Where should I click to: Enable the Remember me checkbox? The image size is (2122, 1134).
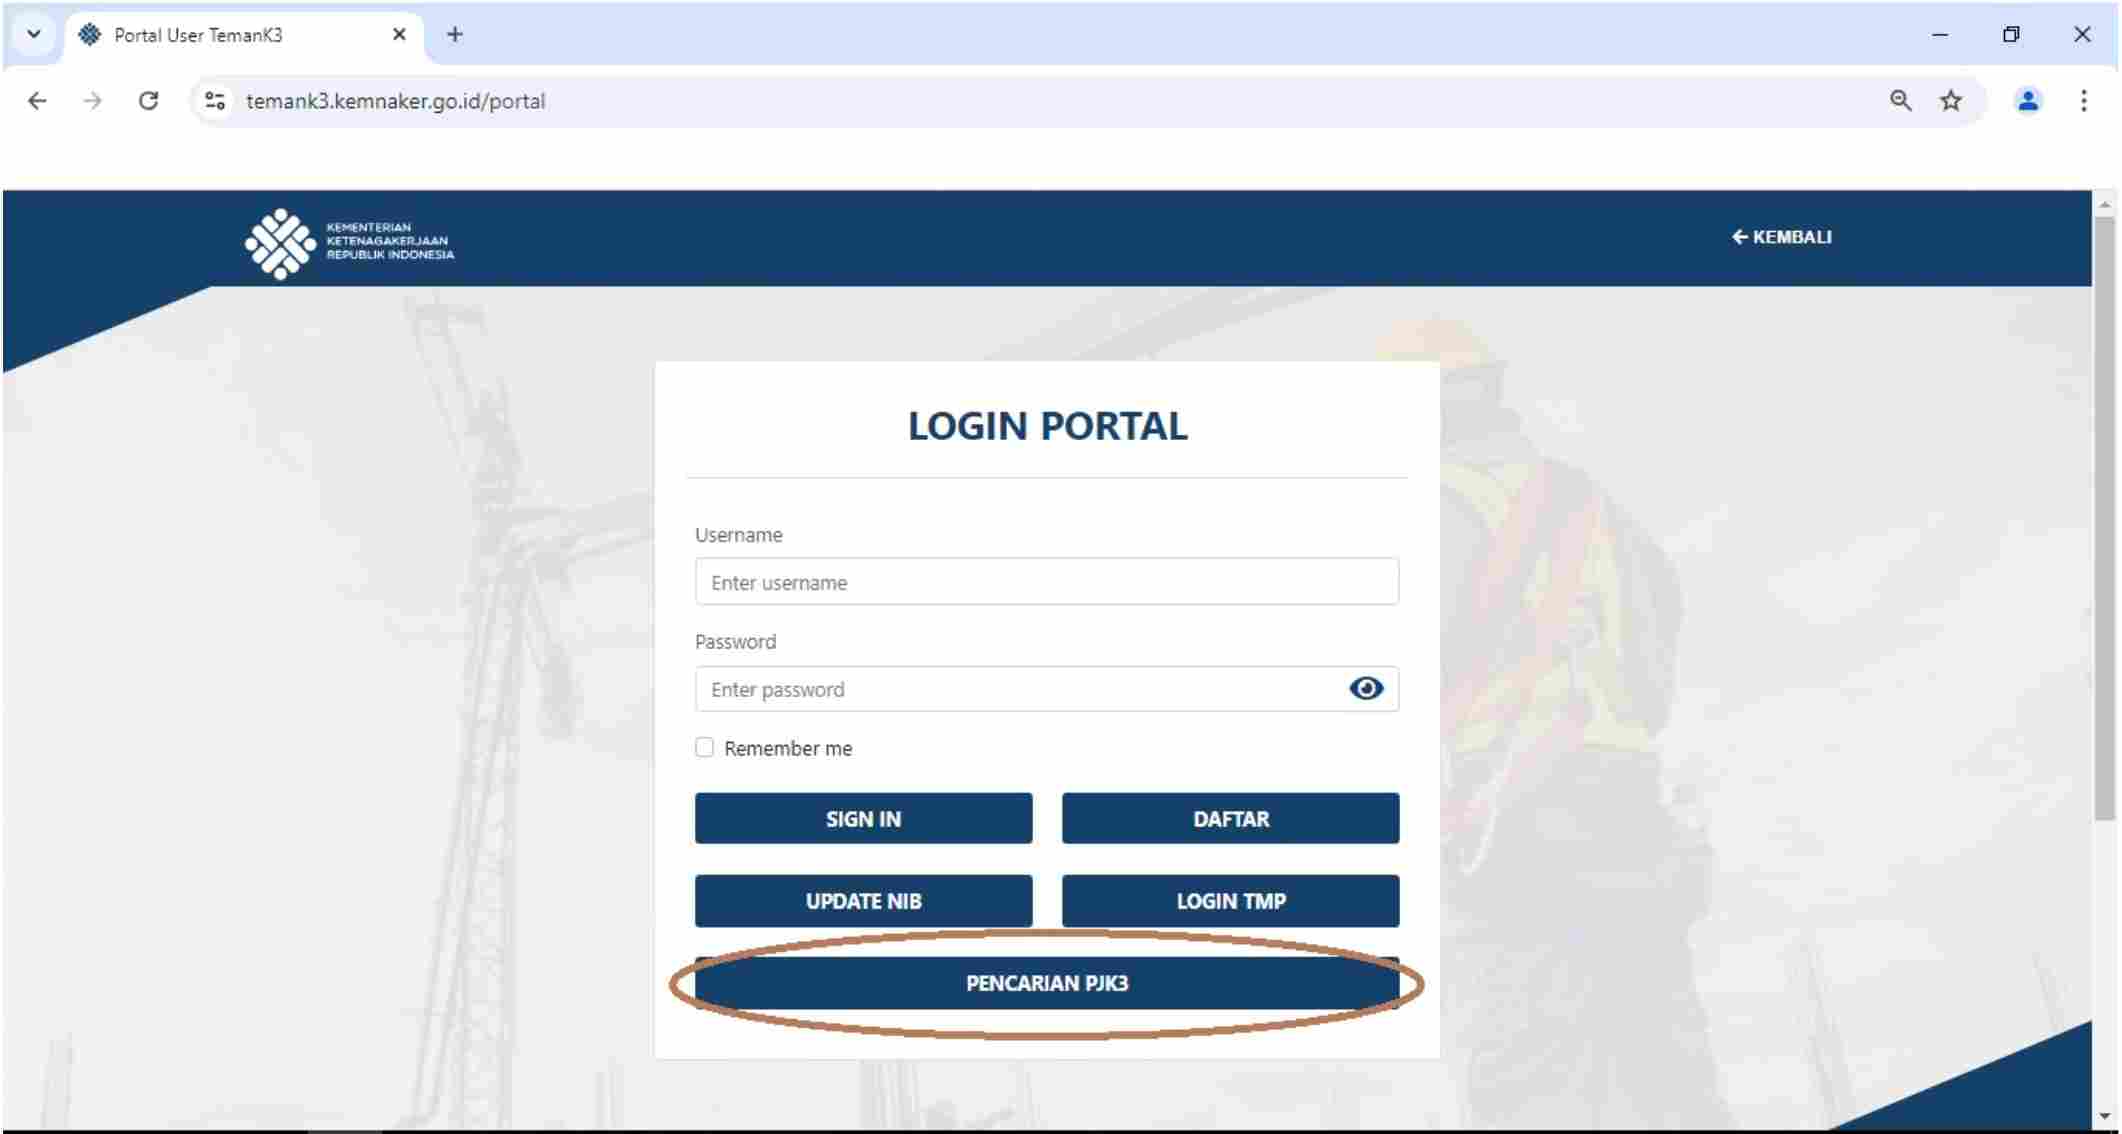point(704,747)
